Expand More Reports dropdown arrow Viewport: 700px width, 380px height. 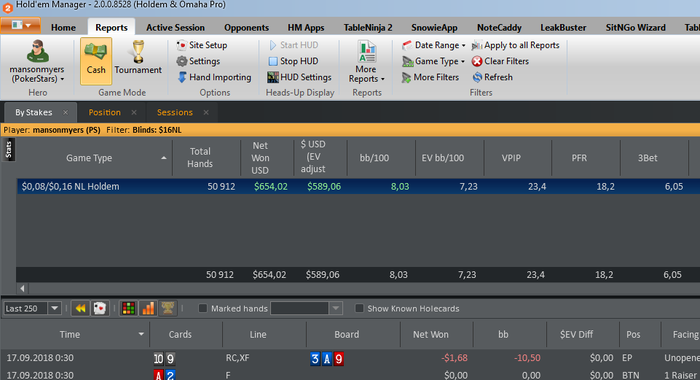383,79
